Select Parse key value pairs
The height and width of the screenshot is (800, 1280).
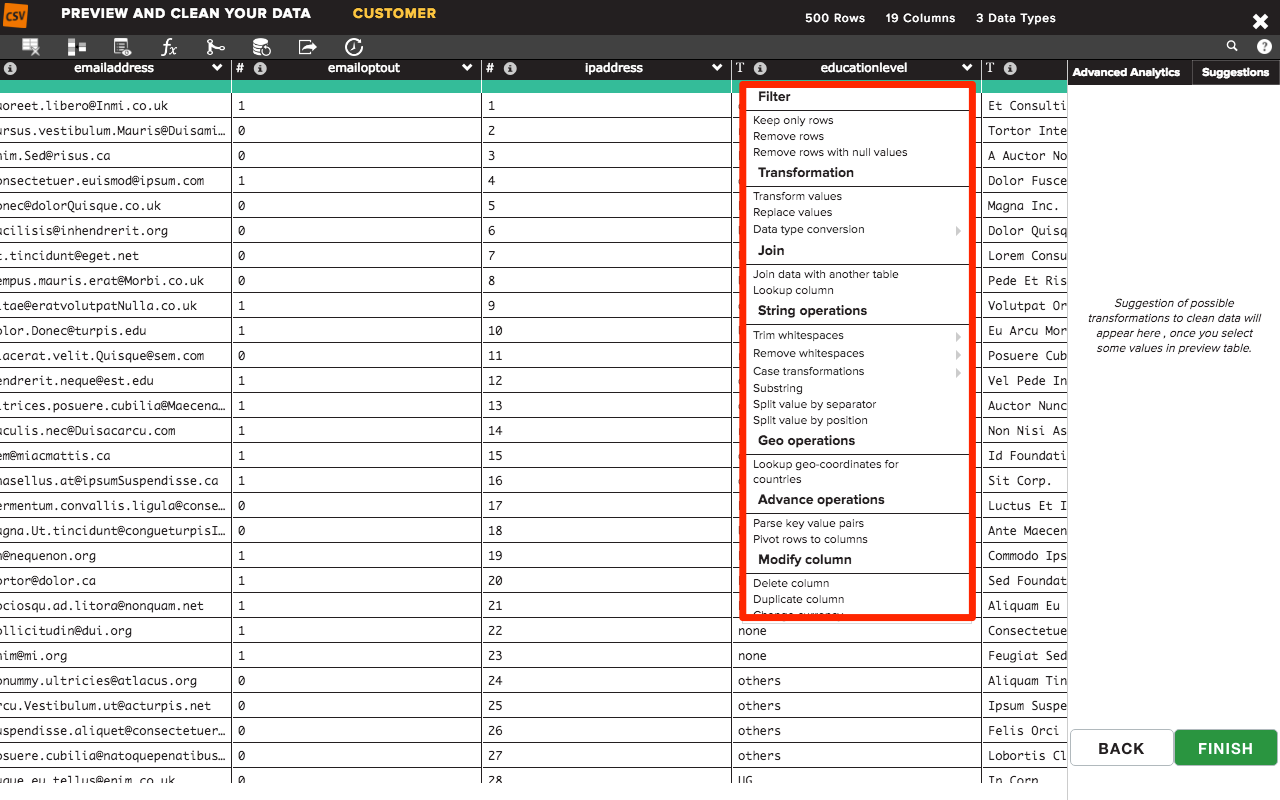coord(808,524)
